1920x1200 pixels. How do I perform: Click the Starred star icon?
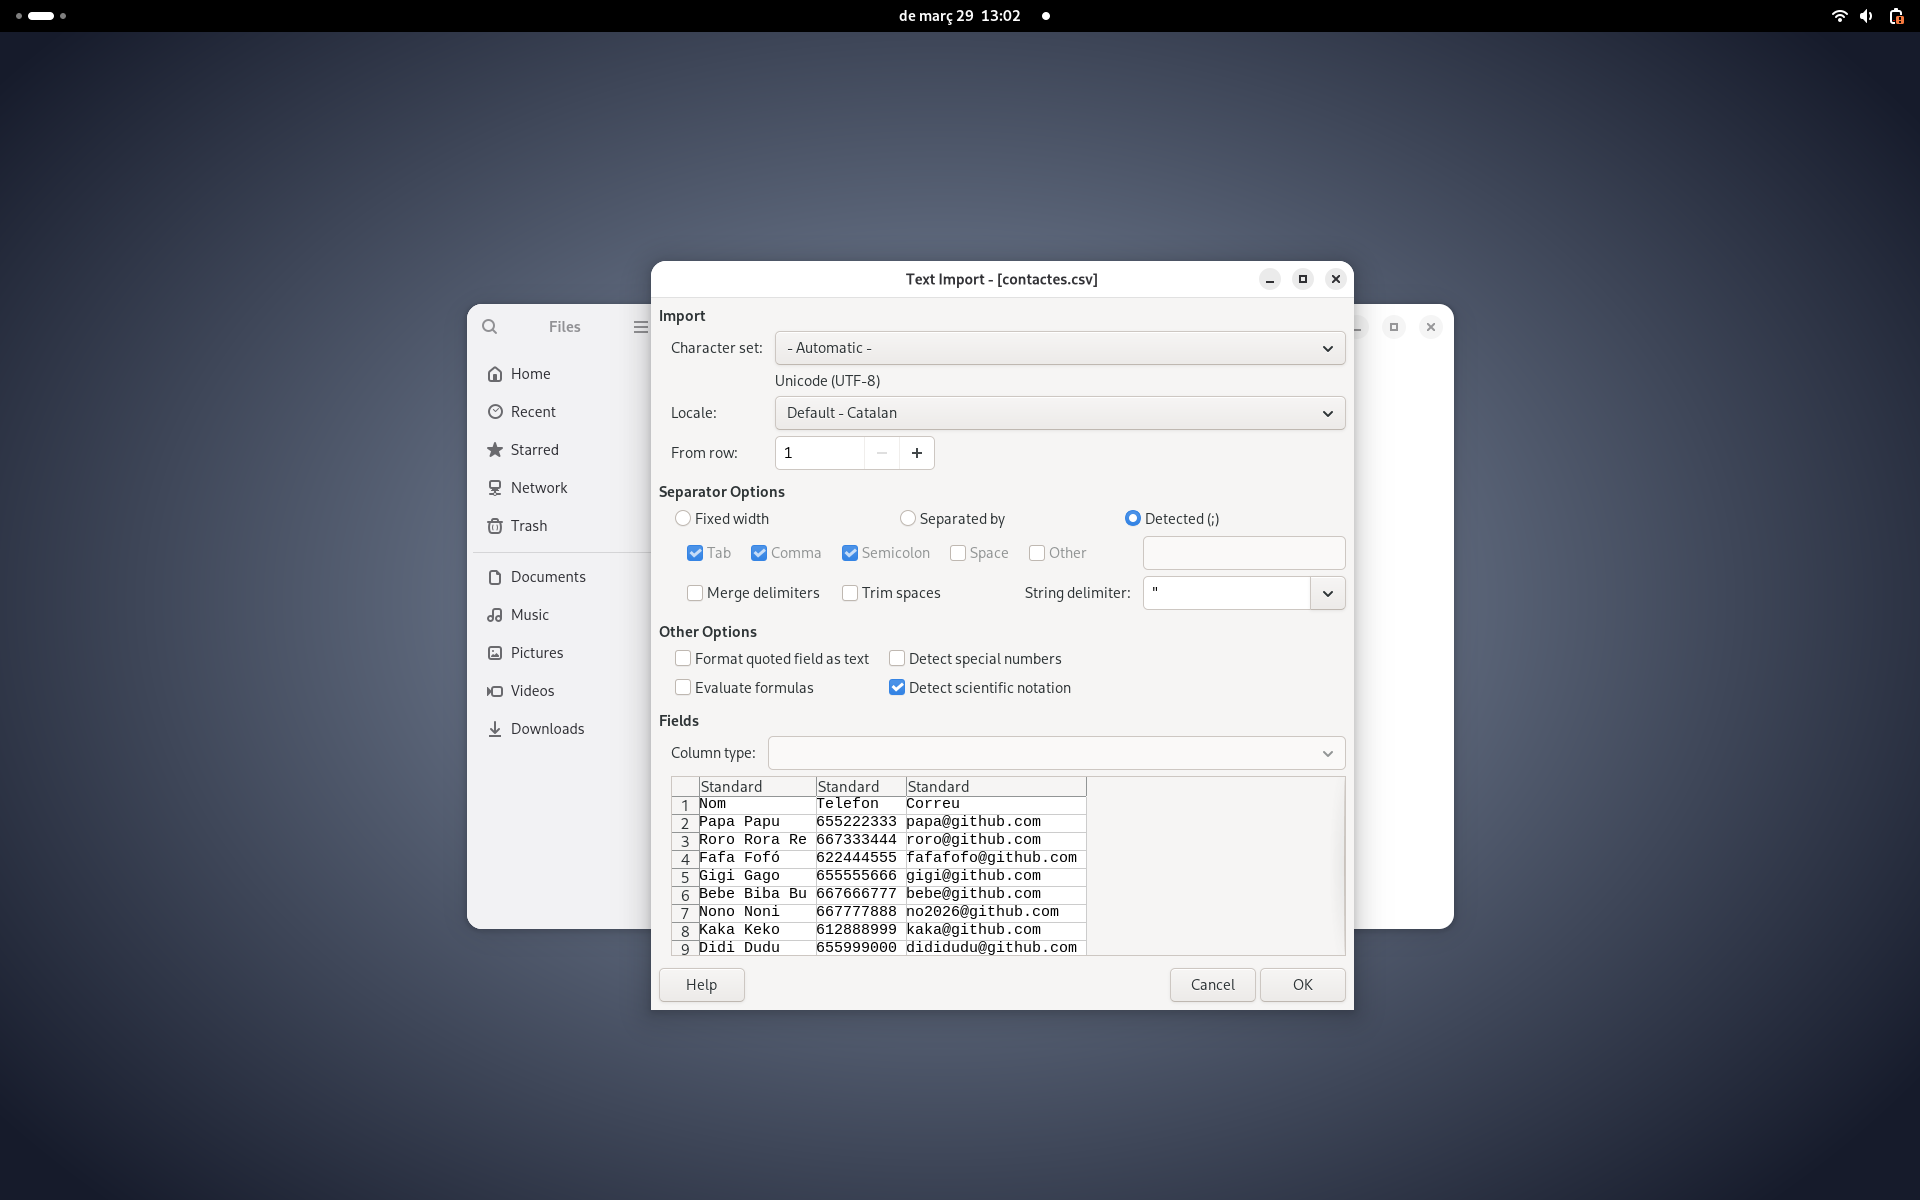coord(495,450)
